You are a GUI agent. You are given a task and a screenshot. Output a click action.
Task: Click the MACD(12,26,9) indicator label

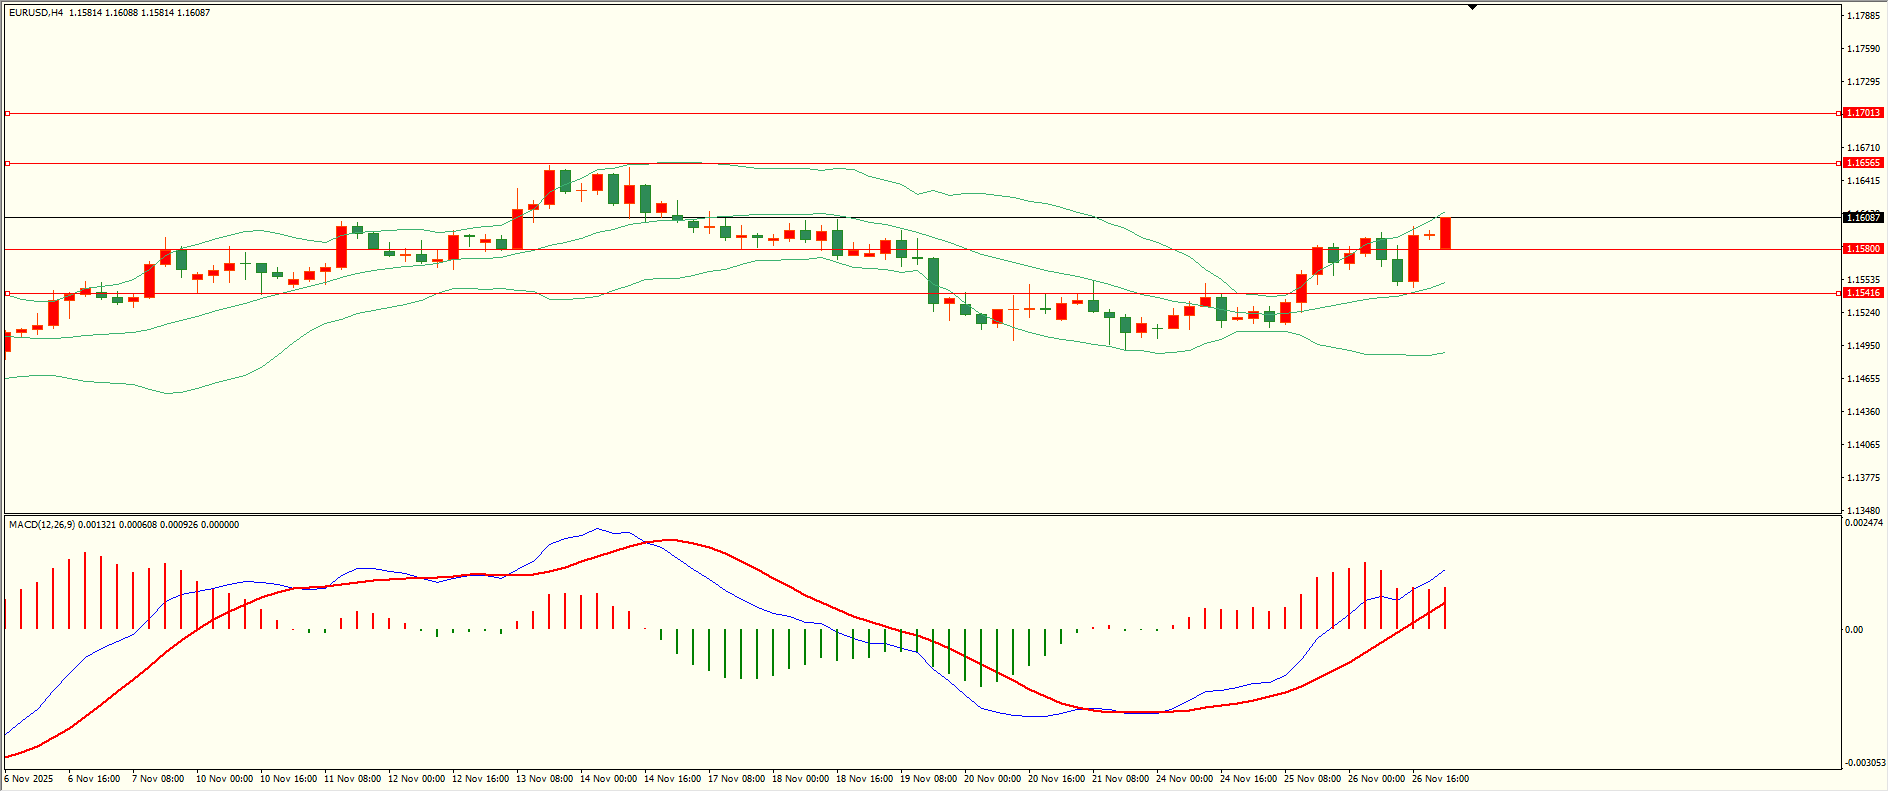pyautogui.click(x=41, y=525)
